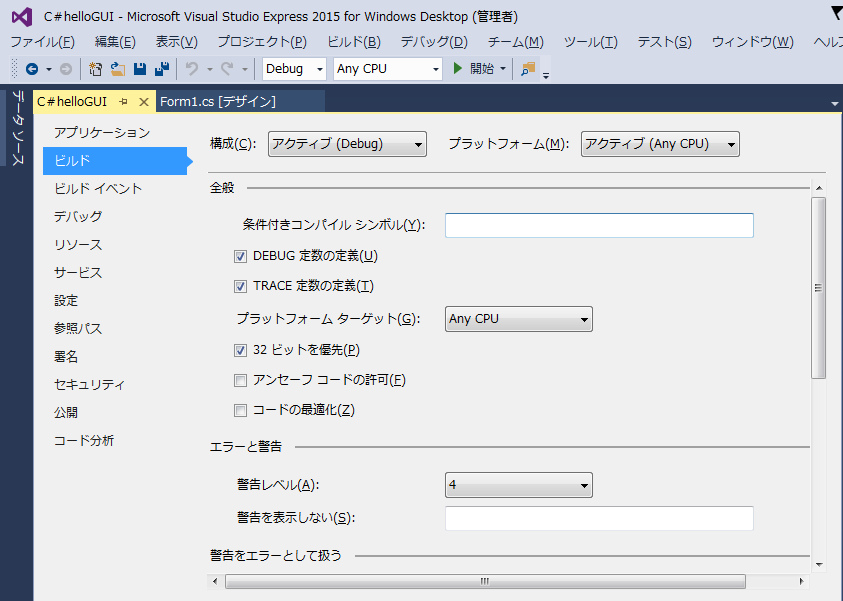Click the Navigate Backward arrow icon

point(32,69)
